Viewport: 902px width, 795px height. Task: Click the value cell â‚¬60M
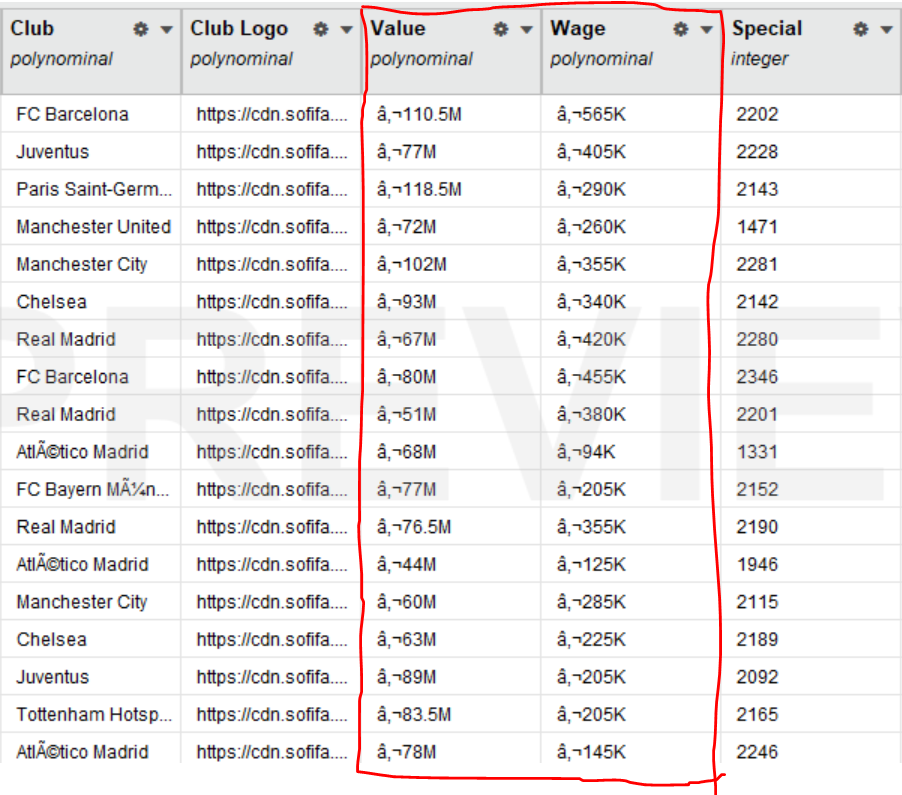[407, 602]
